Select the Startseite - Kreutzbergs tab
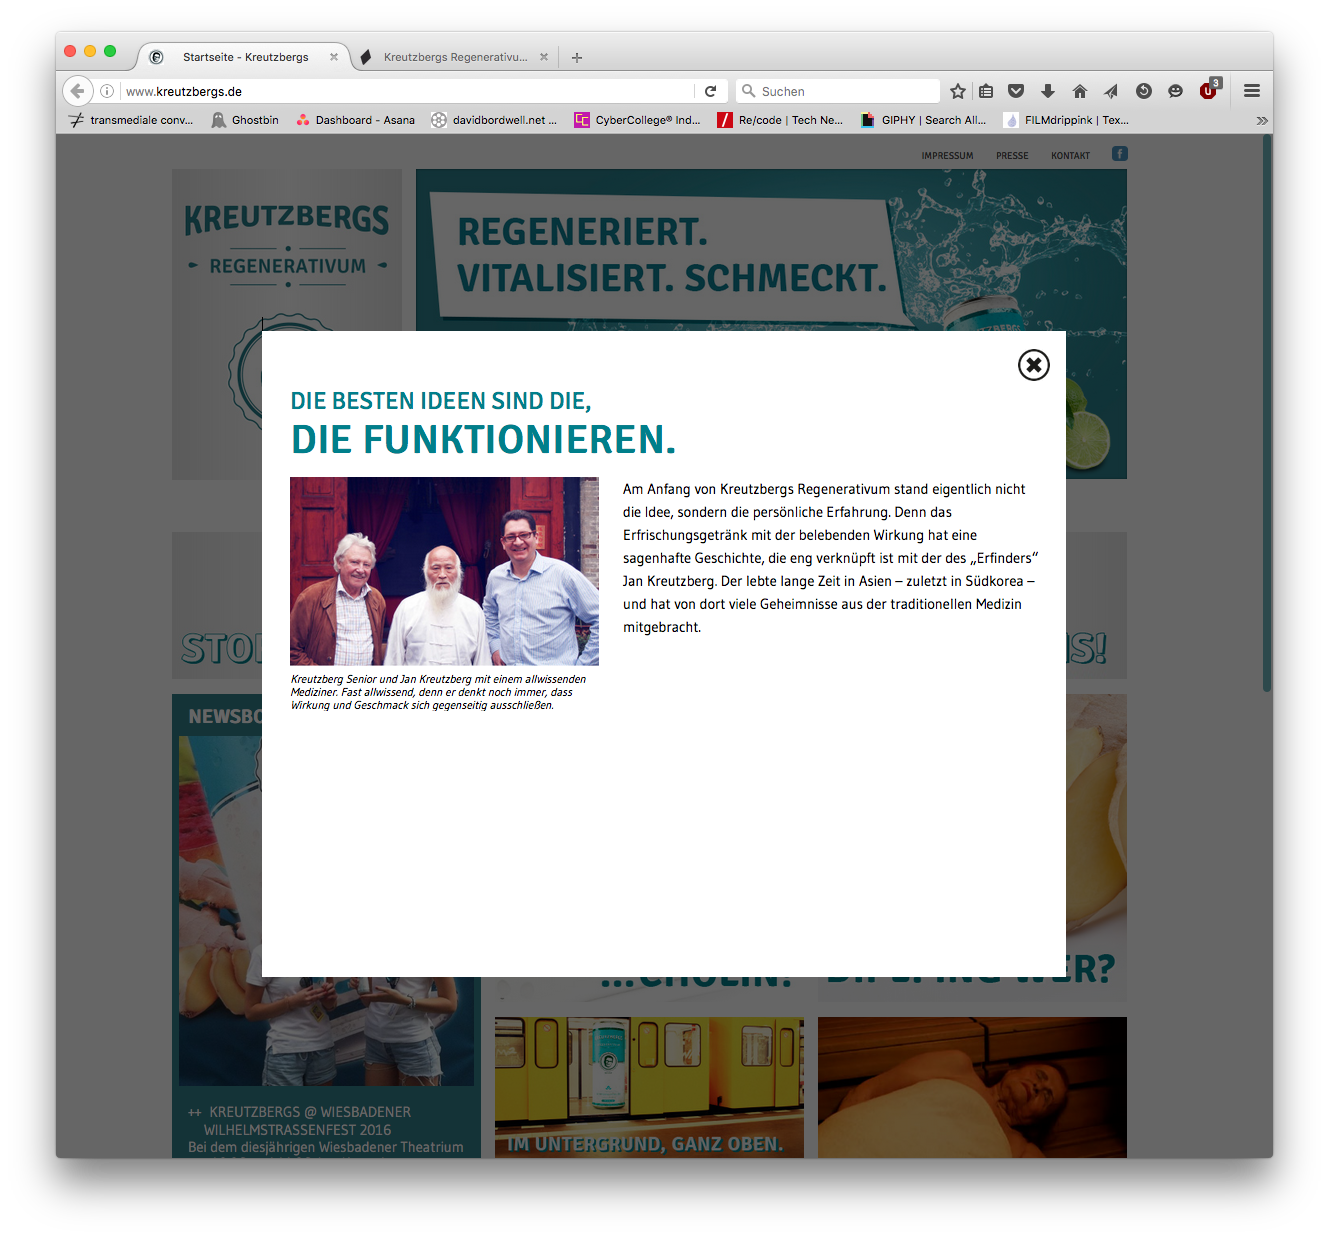The image size is (1329, 1238). [x=244, y=57]
